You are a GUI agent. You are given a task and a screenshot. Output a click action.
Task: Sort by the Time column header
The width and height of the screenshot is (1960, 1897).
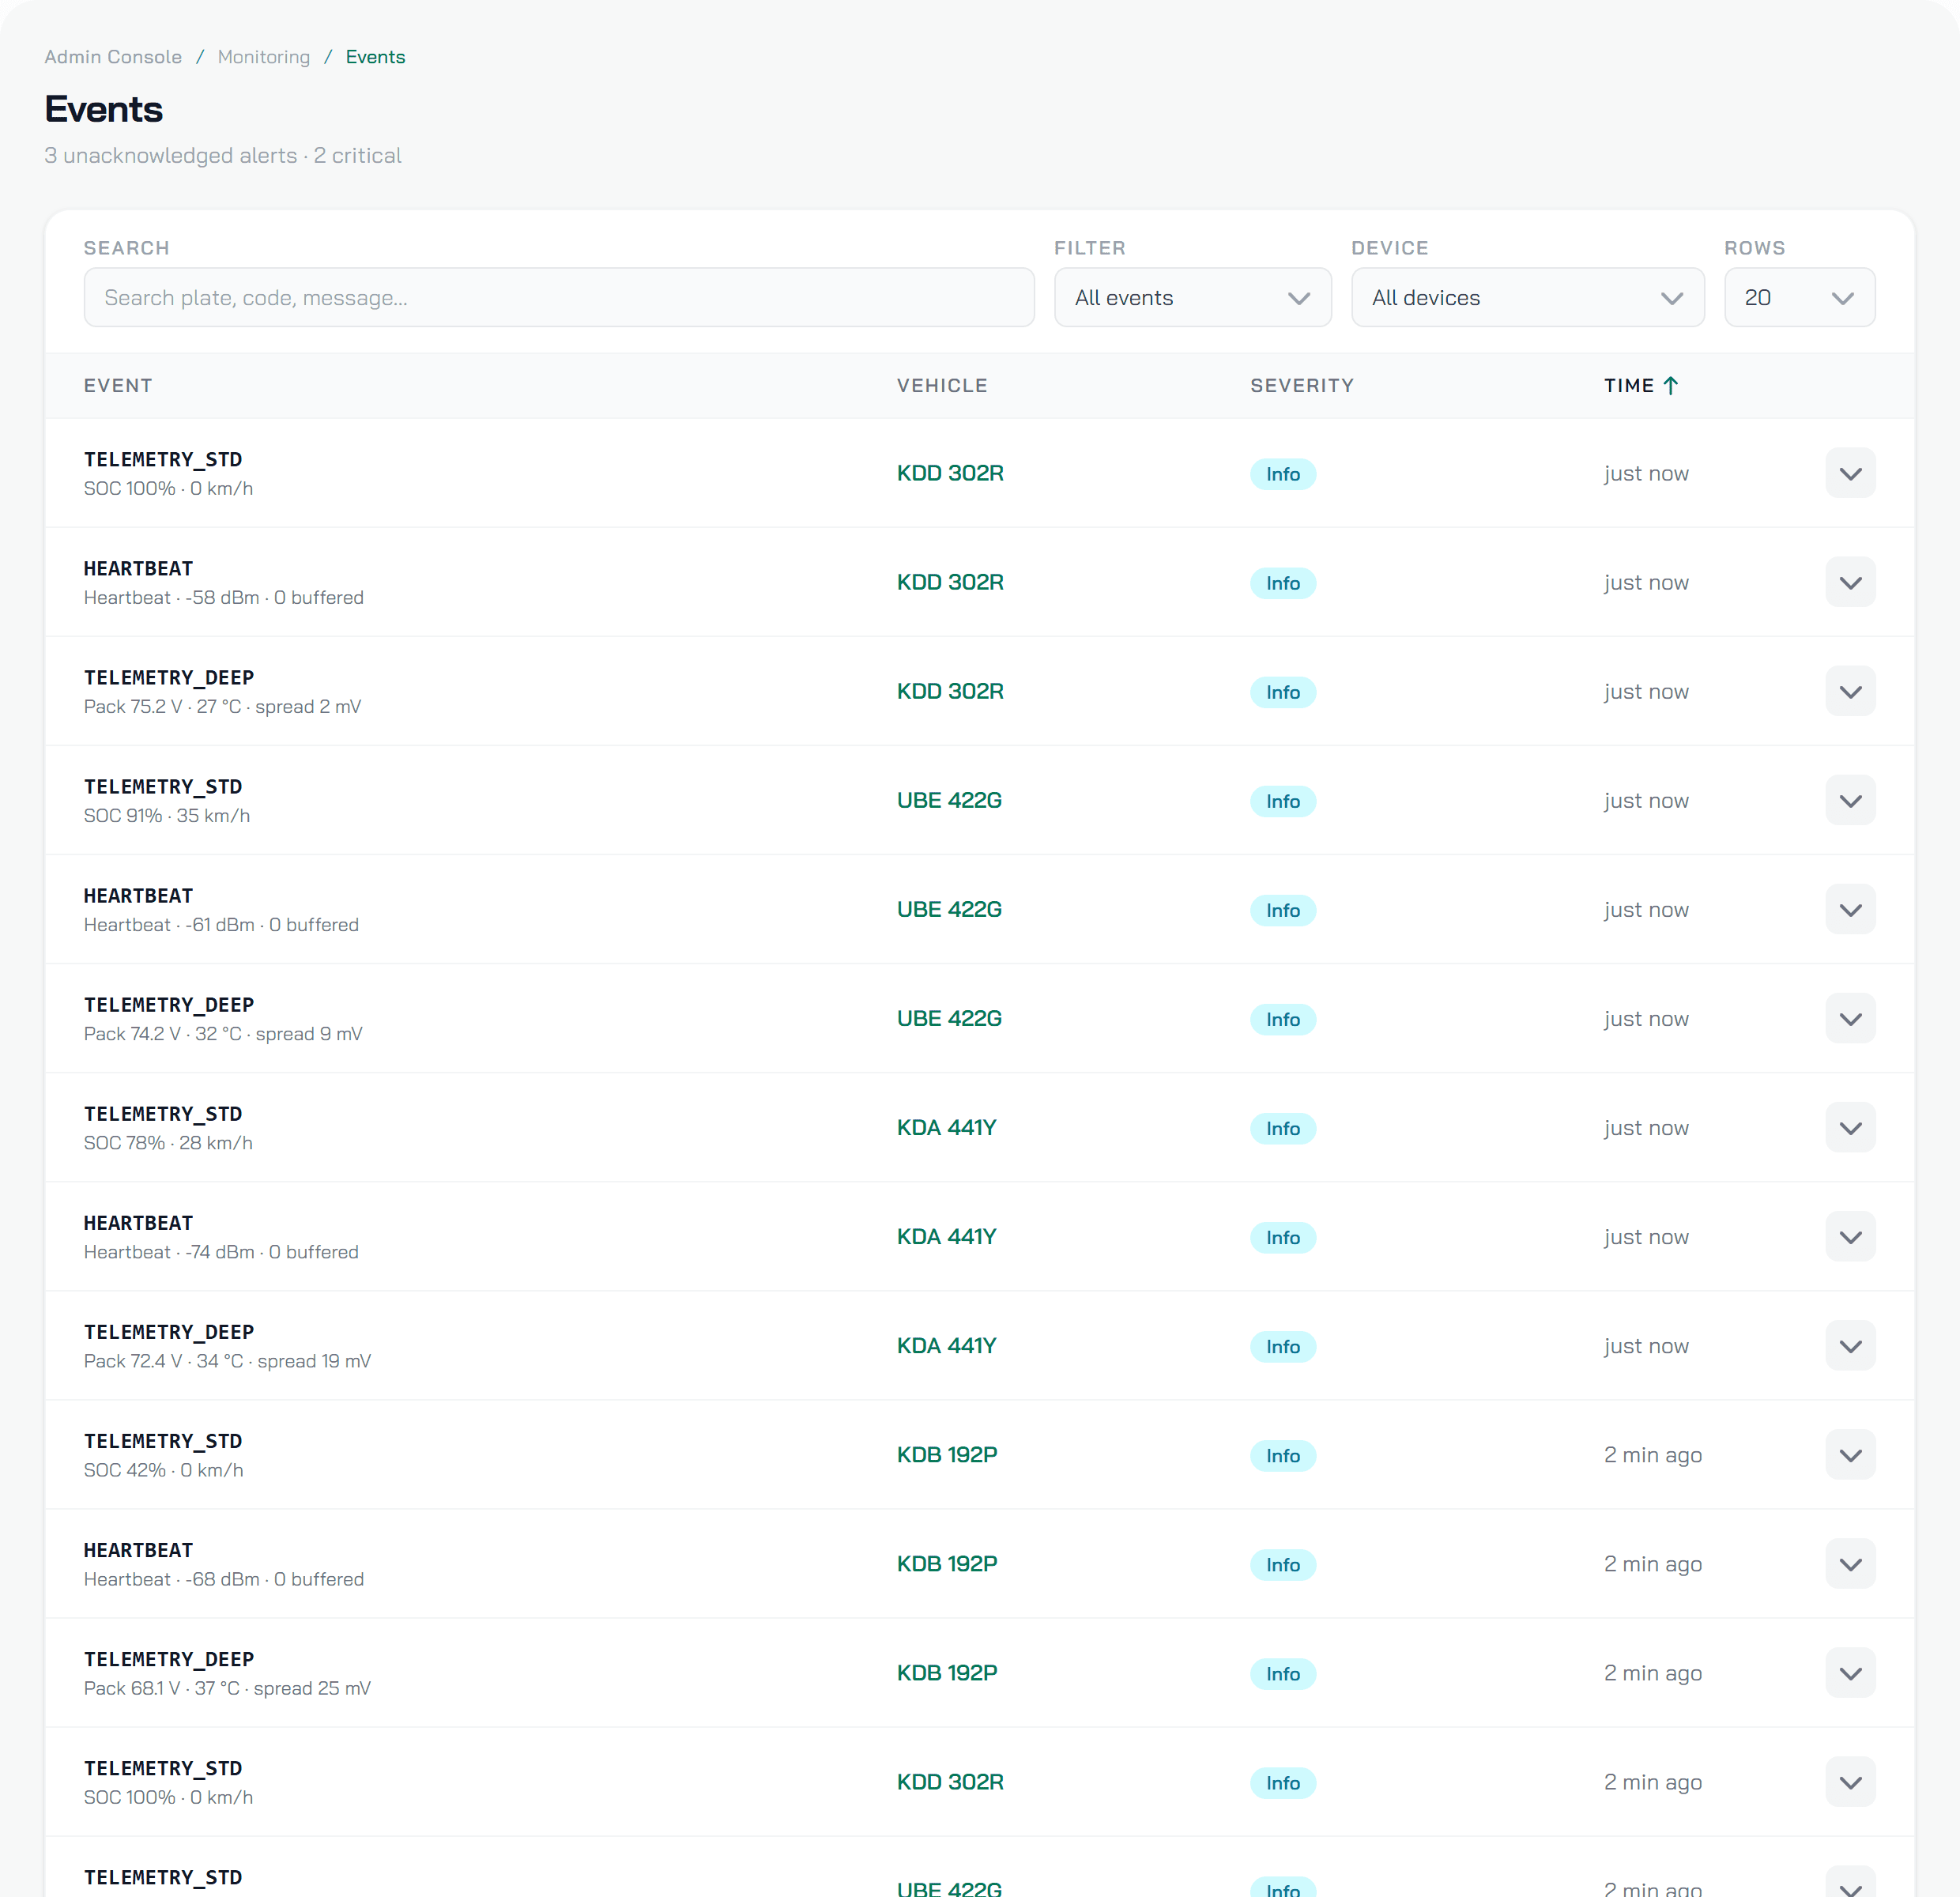1640,385
